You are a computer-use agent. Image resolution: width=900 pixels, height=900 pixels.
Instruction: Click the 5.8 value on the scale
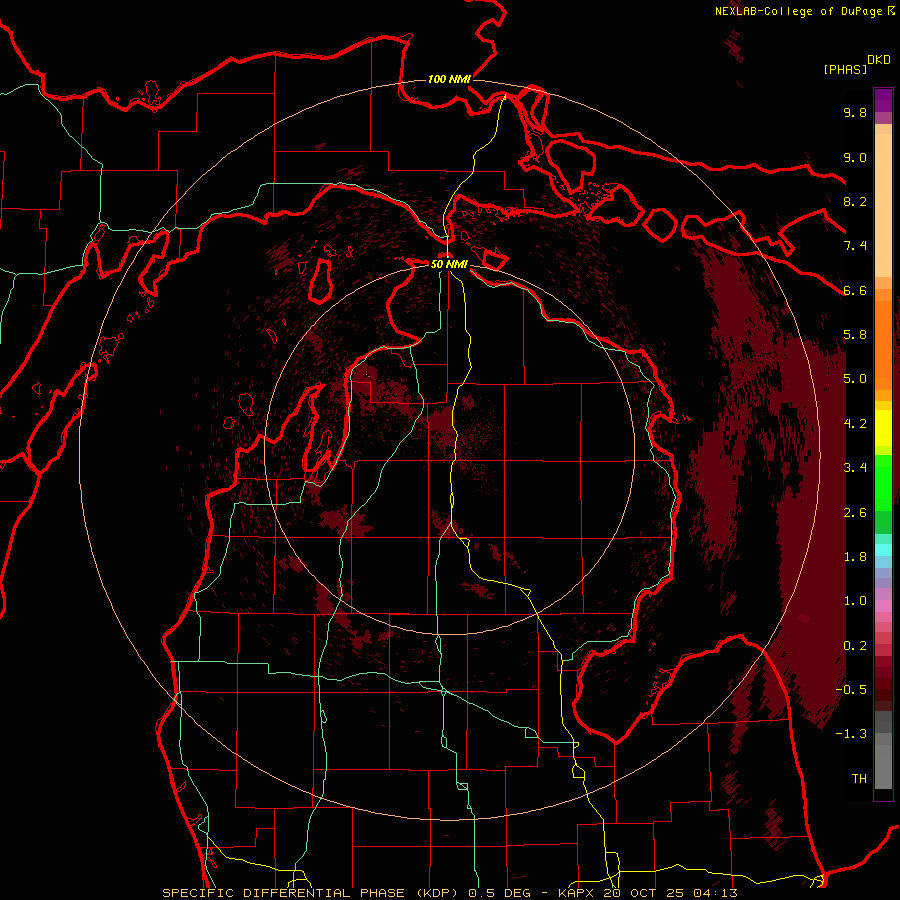click(x=855, y=335)
